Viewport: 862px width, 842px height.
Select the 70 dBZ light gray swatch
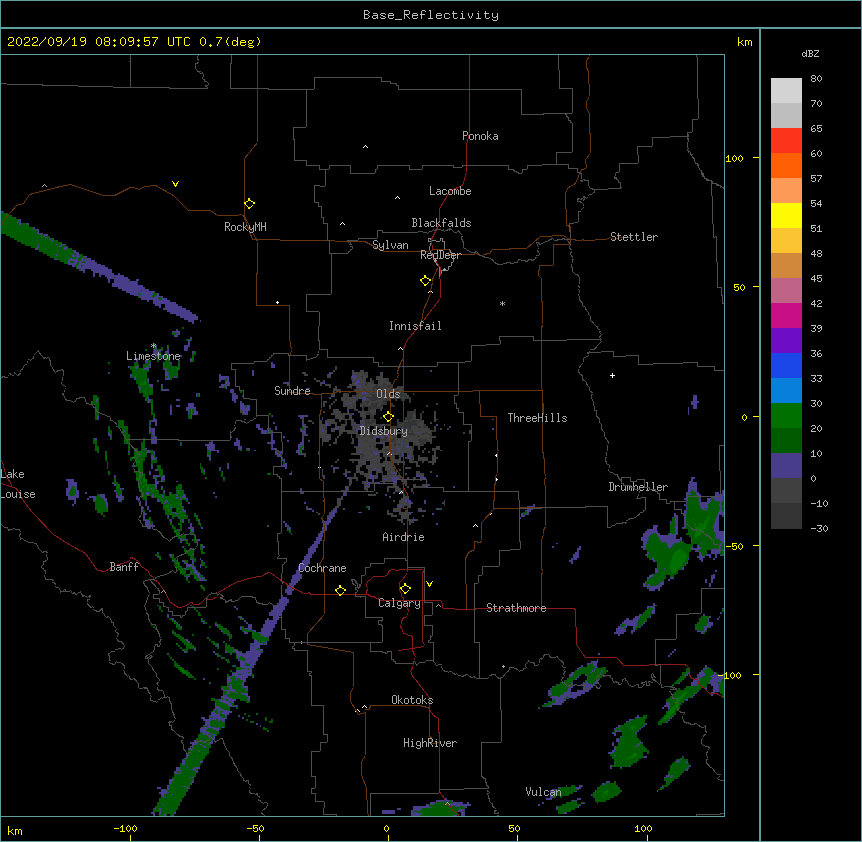786,90
